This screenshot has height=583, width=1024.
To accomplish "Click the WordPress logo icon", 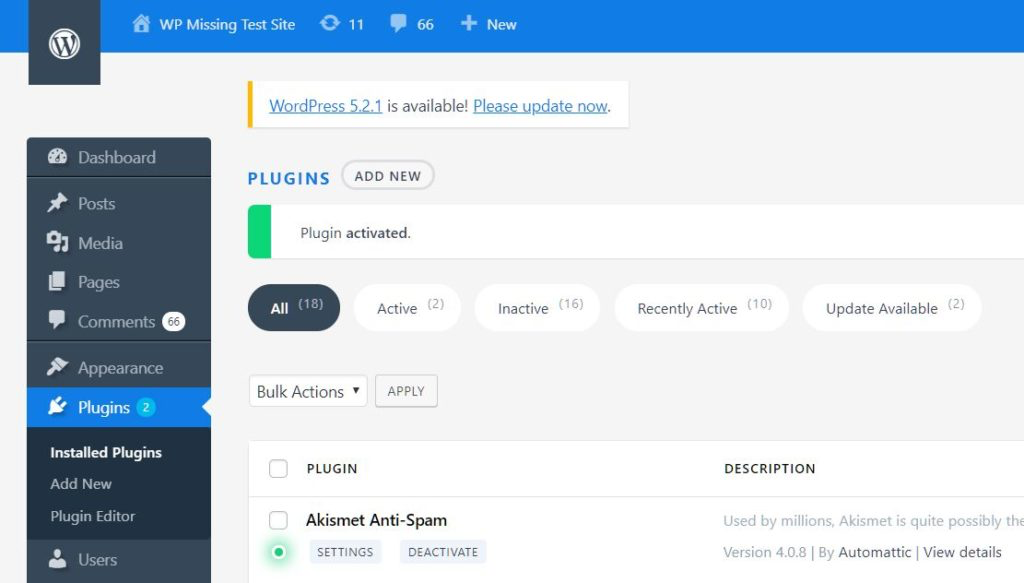I will [x=64, y=44].
